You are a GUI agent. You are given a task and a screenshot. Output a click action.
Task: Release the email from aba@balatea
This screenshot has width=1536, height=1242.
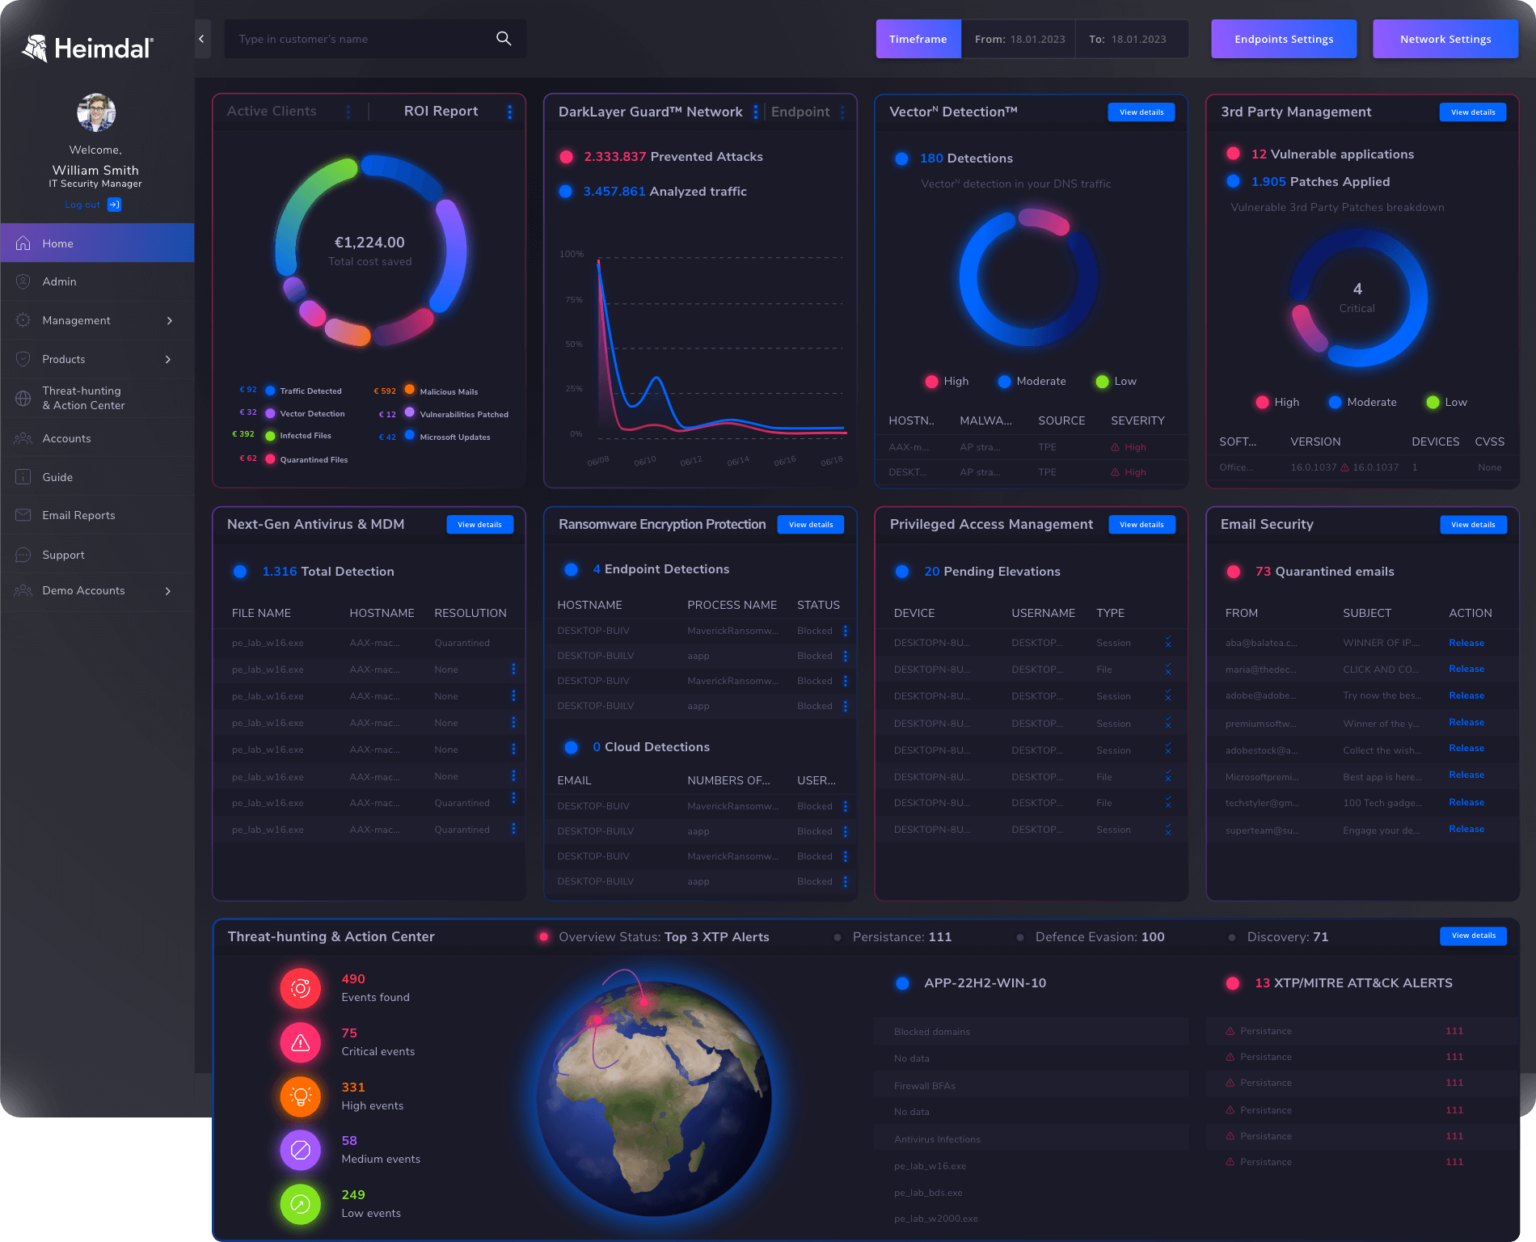1466,642
